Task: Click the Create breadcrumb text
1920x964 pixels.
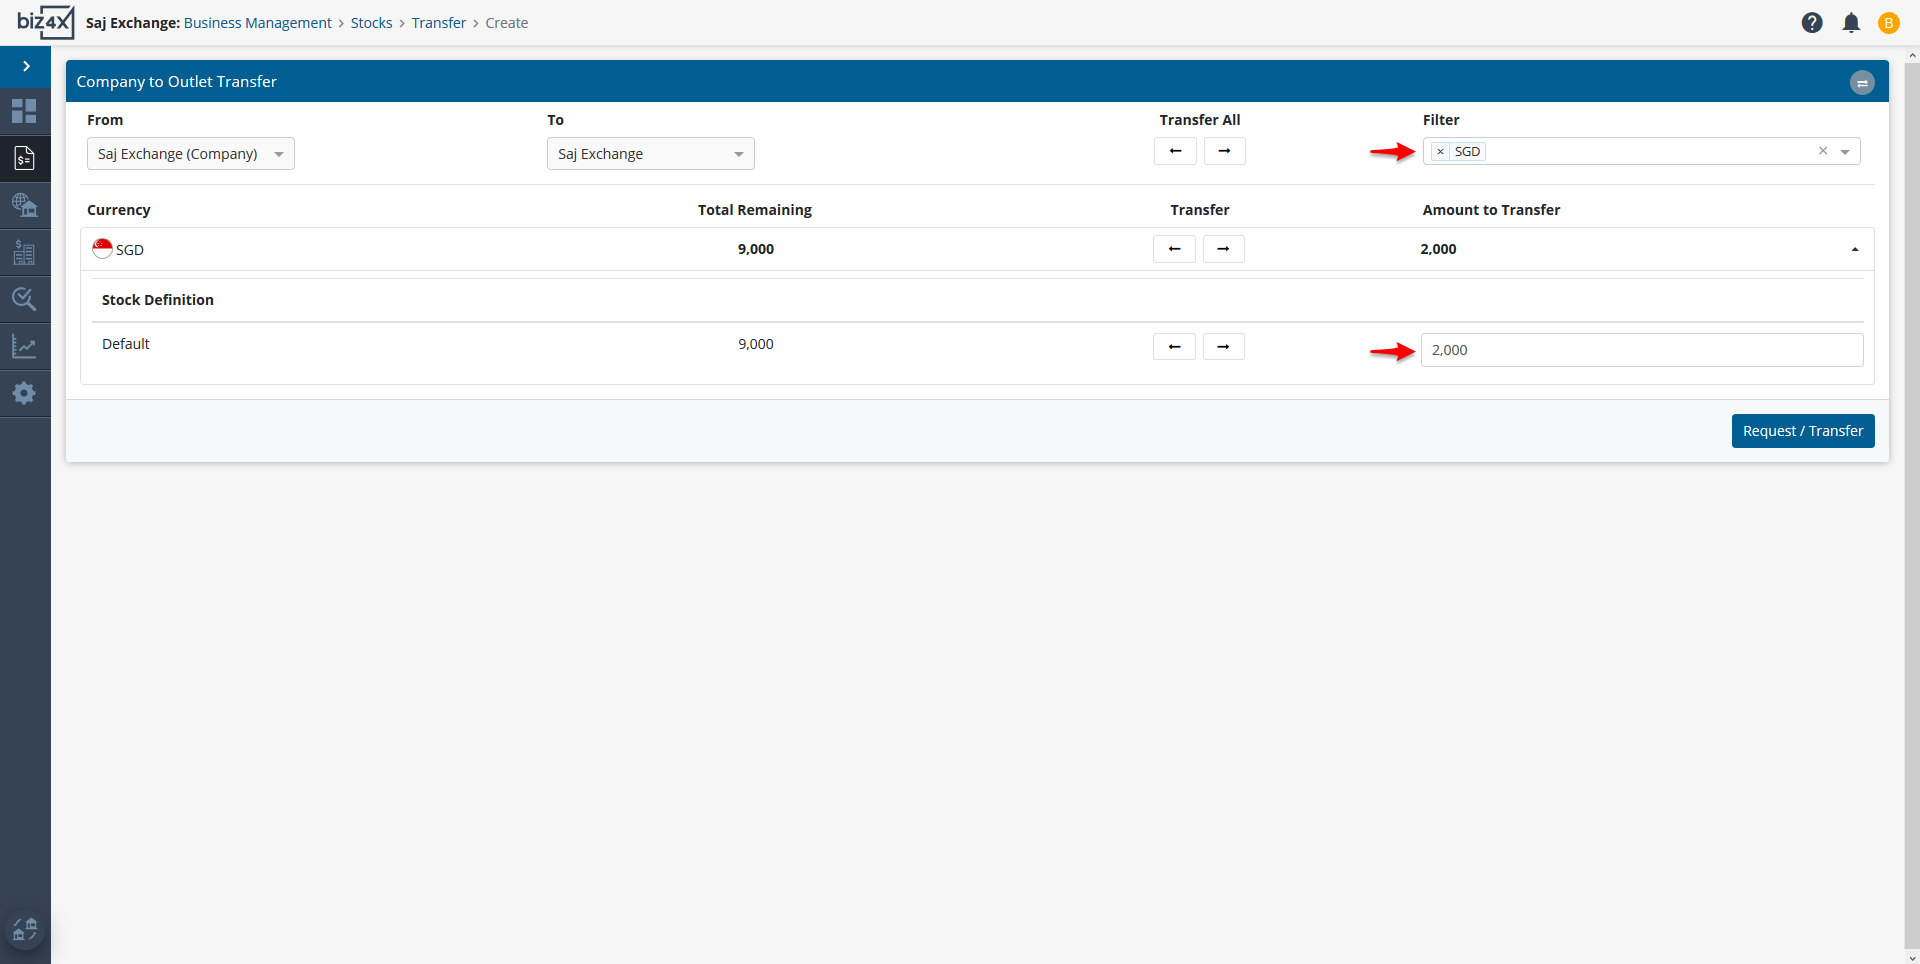Action: pyautogui.click(x=507, y=23)
